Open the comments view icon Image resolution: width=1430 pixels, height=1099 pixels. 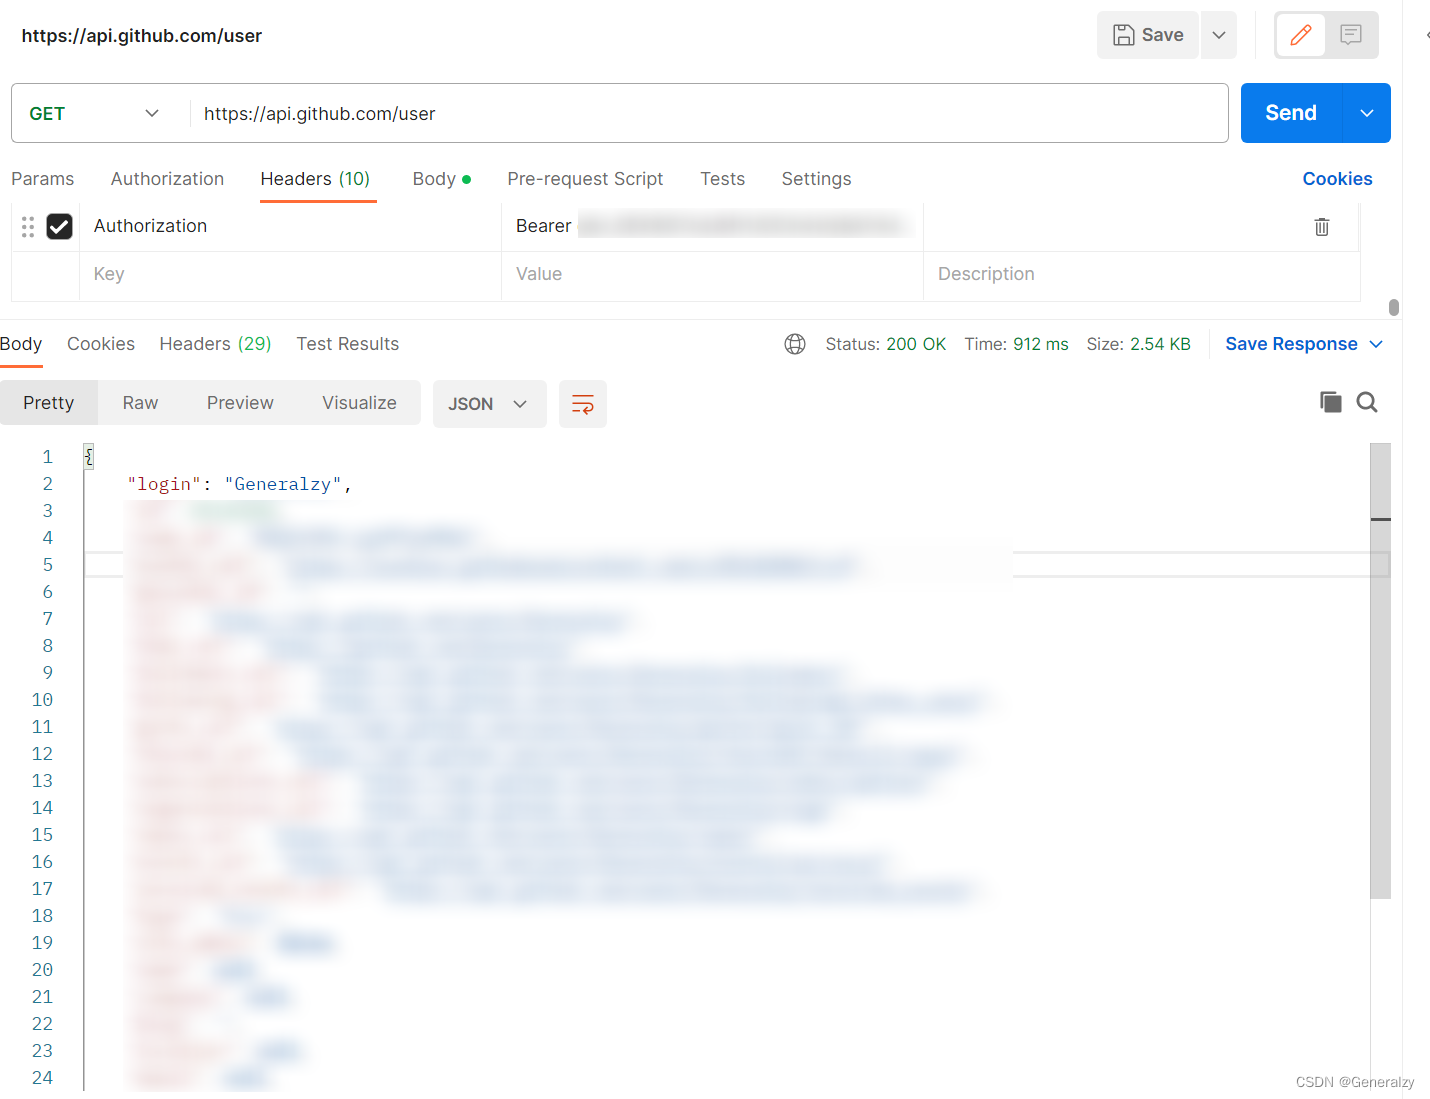point(1351,35)
